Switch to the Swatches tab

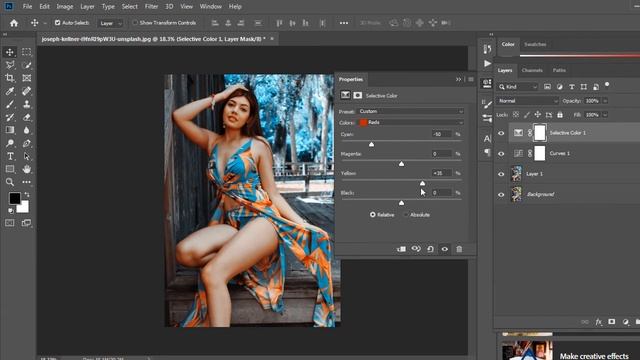click(535, 44)
